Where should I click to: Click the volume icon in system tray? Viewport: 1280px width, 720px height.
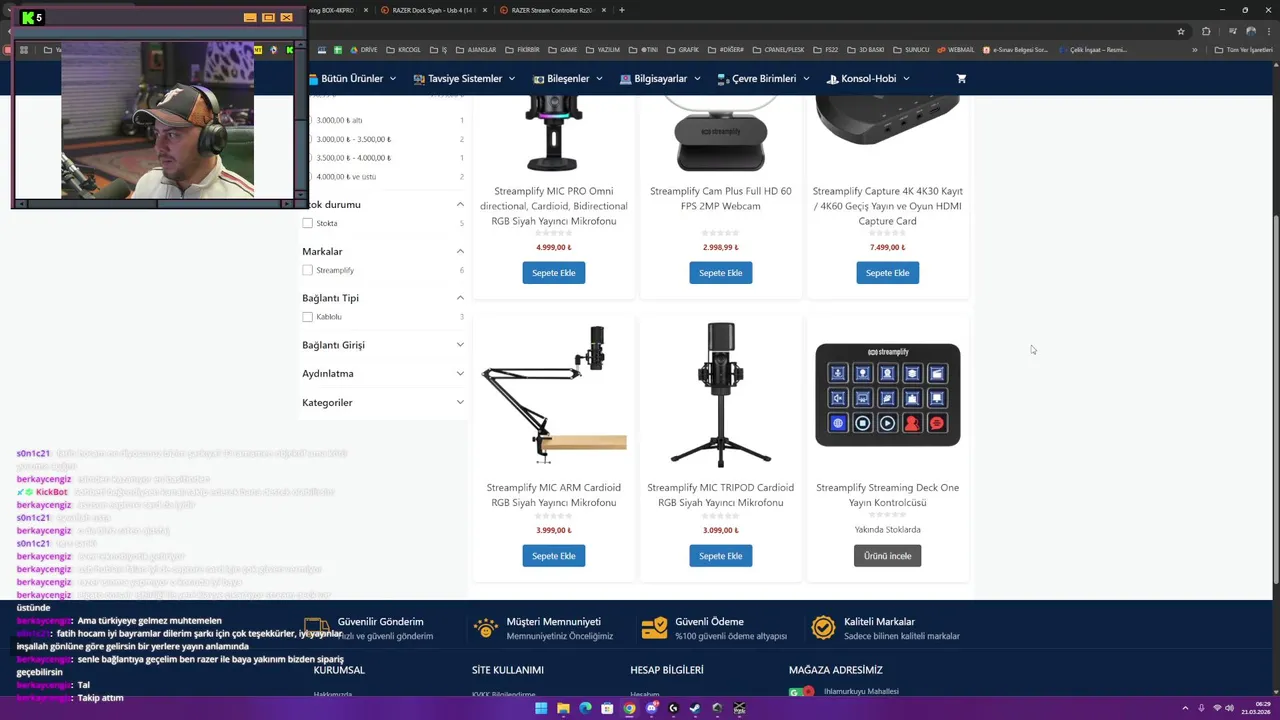coord(1230,708)
